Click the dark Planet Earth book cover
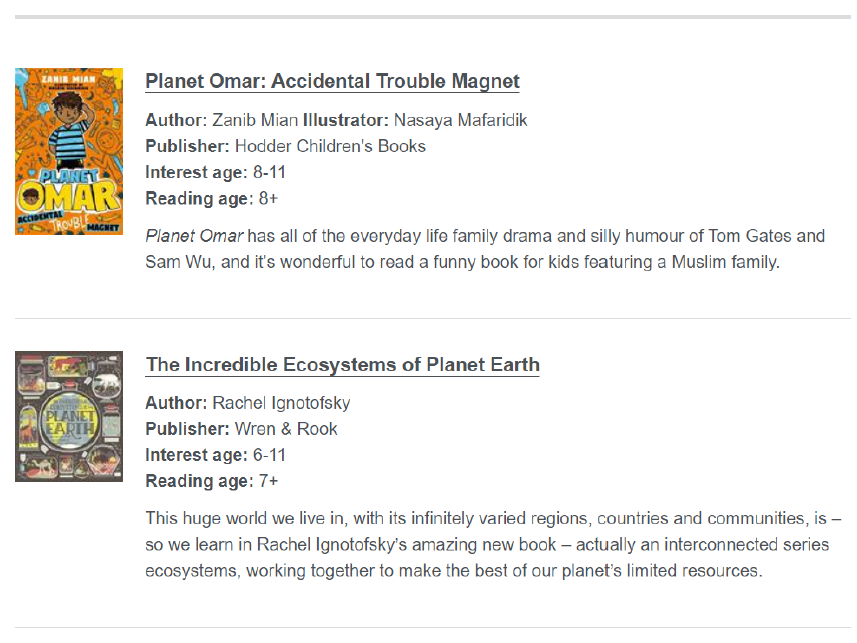857x643 pixels. 69,416
